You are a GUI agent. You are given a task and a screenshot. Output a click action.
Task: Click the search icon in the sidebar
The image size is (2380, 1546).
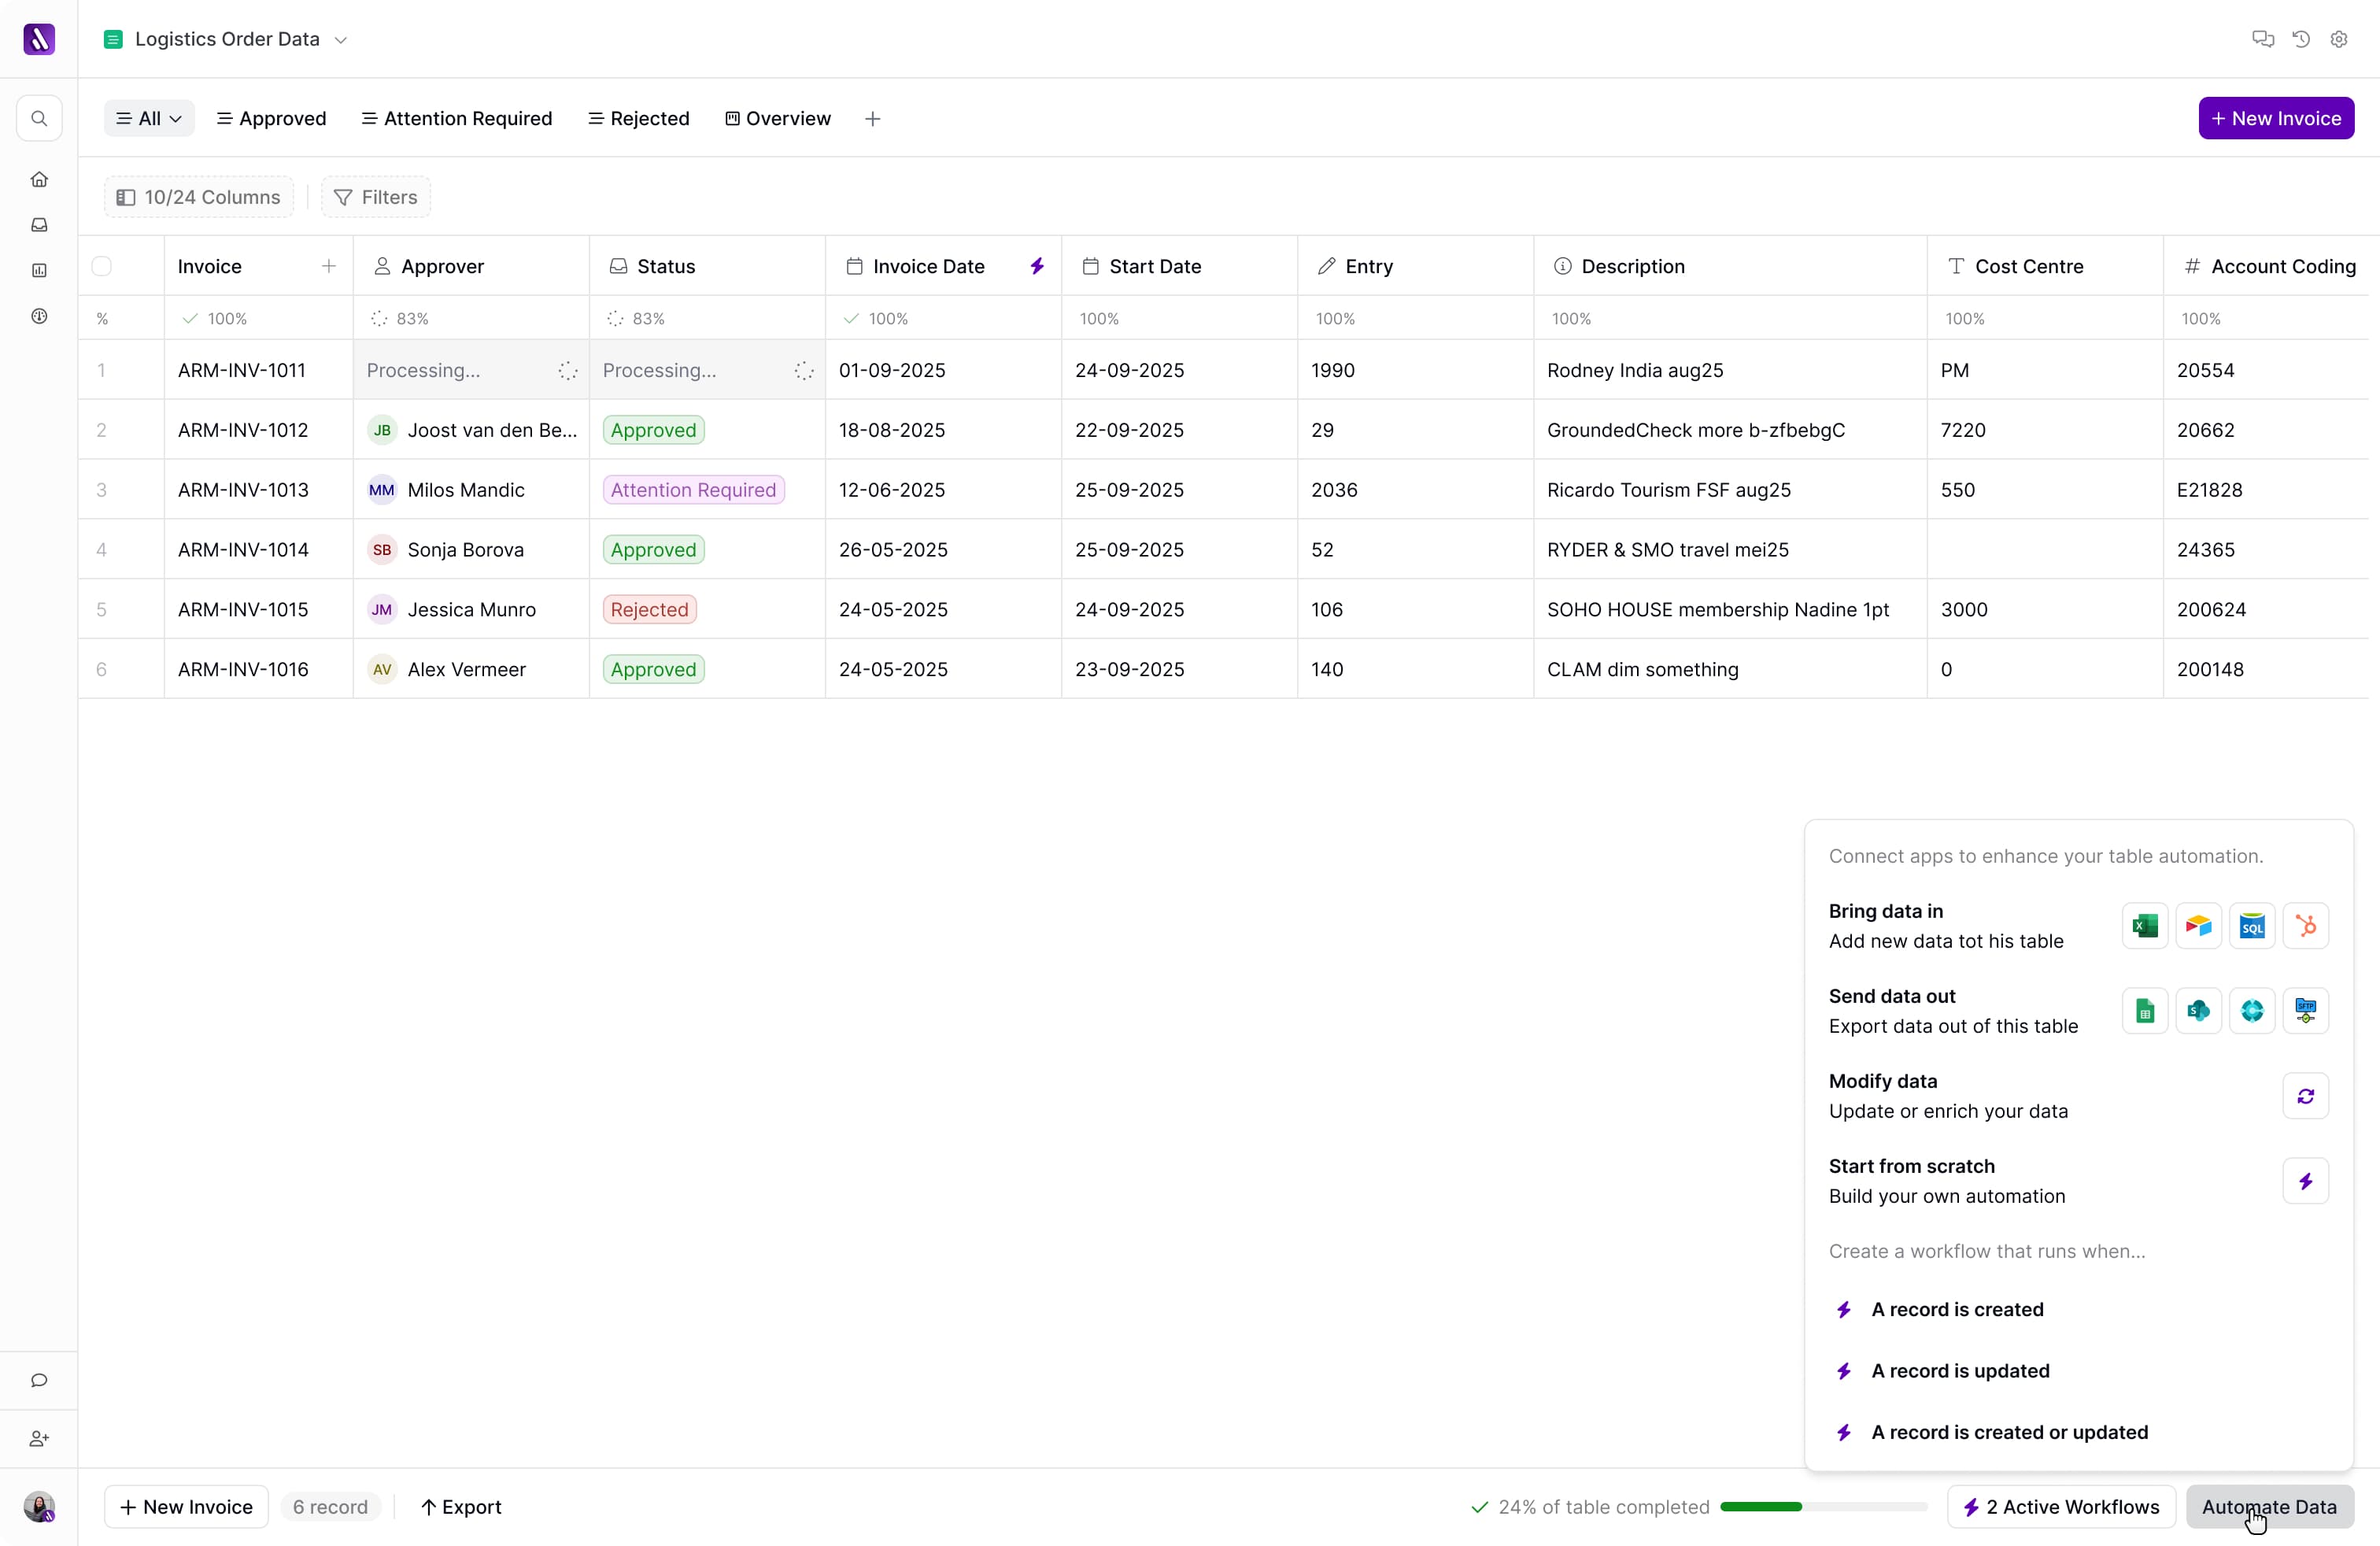(39, 119)
